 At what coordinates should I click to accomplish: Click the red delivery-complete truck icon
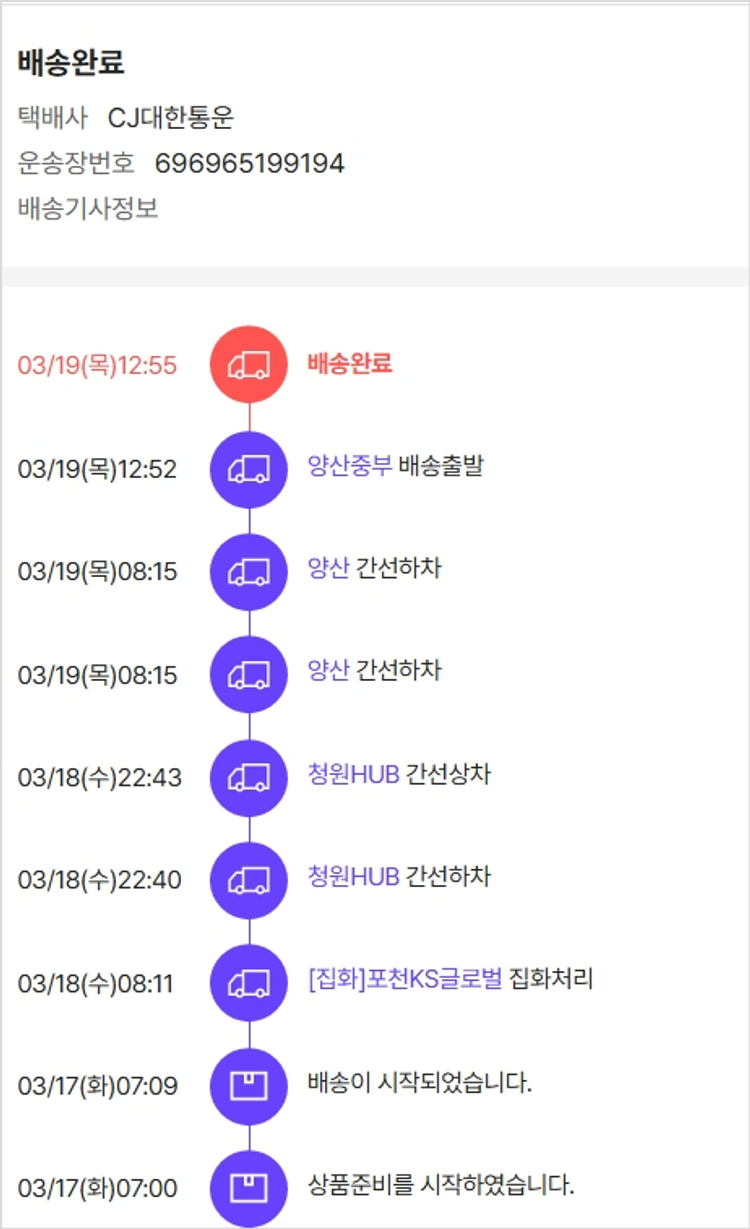point(249,366)
